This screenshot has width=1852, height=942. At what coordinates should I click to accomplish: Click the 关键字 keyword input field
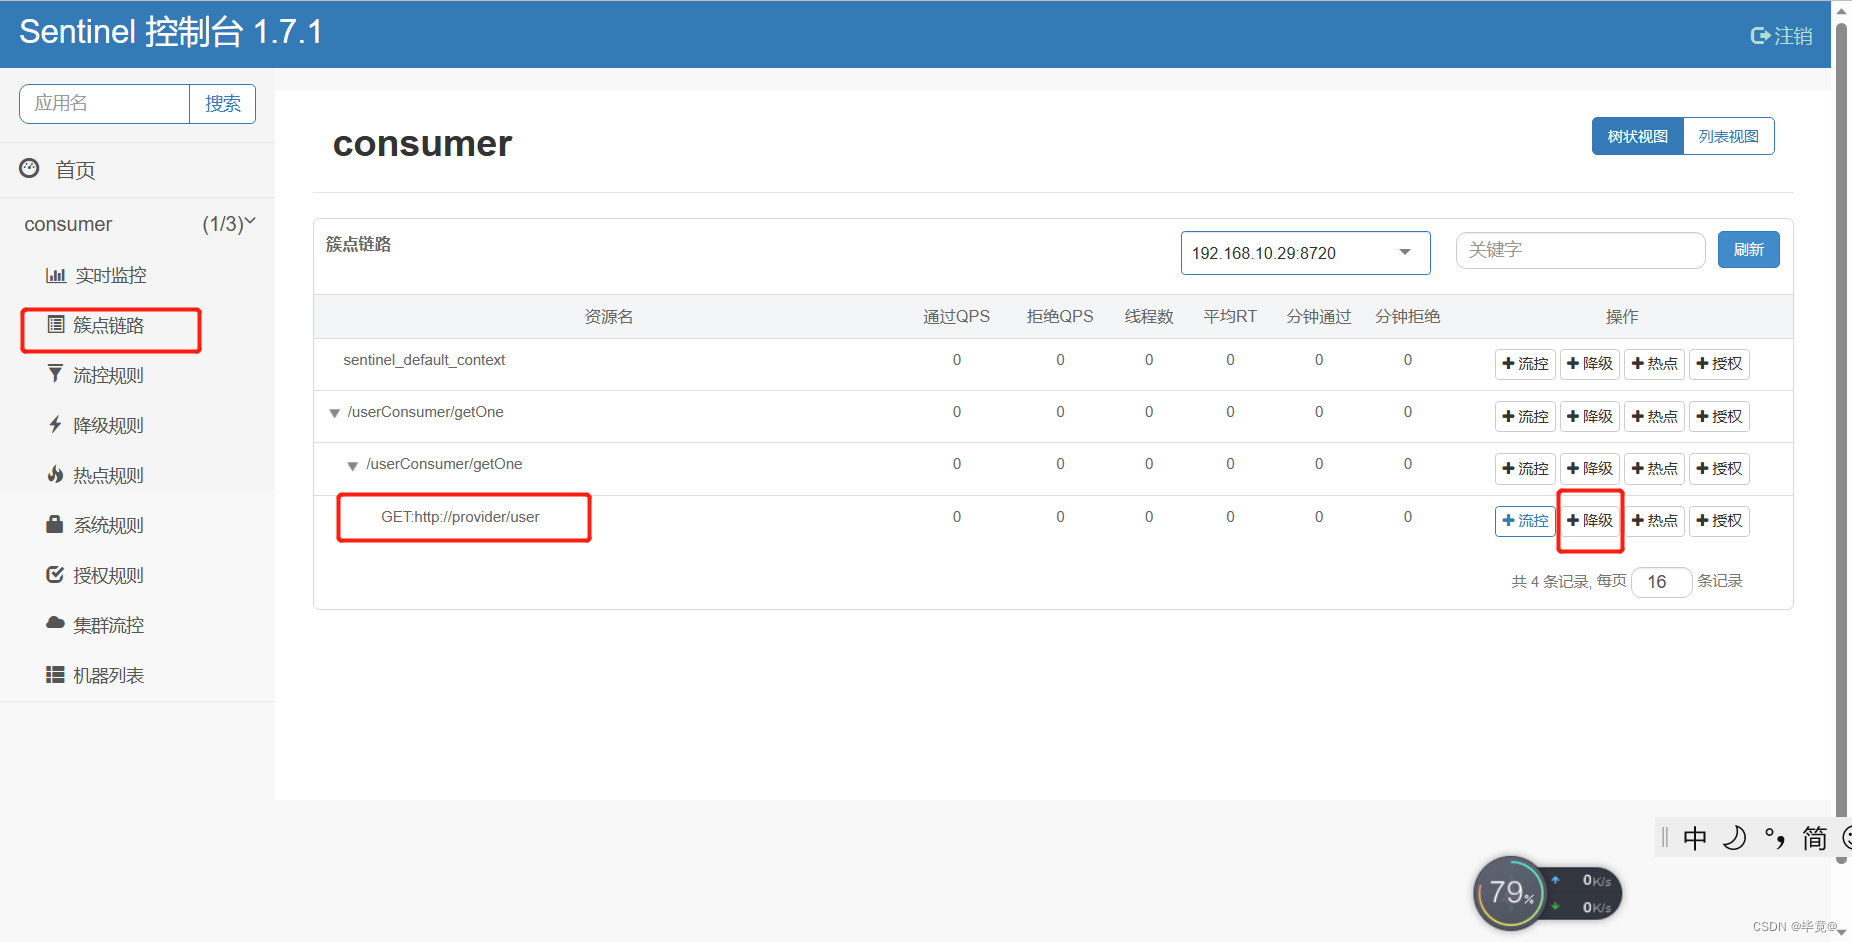click(1580, 250)
